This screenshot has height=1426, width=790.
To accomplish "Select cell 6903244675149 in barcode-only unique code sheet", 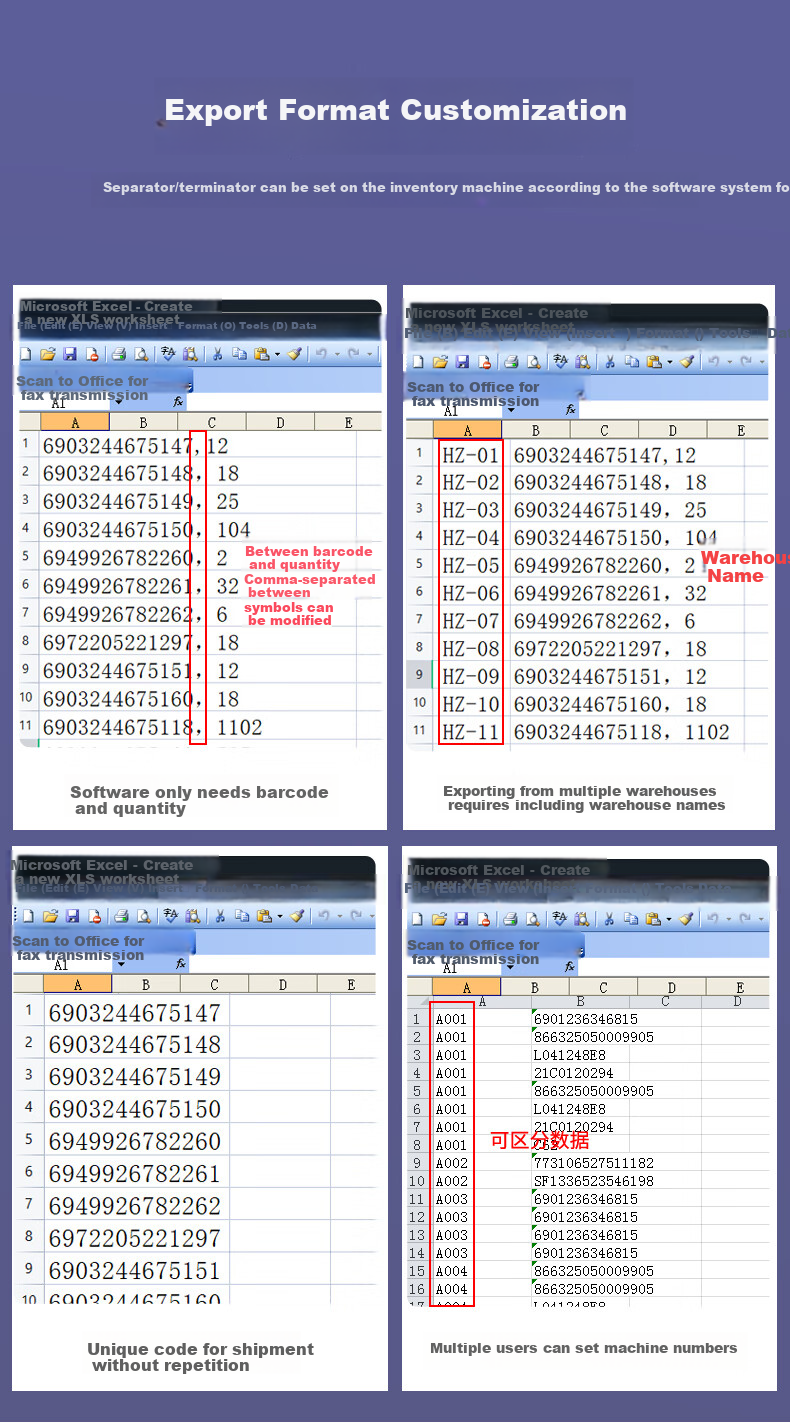I will tap(135, 1077).
